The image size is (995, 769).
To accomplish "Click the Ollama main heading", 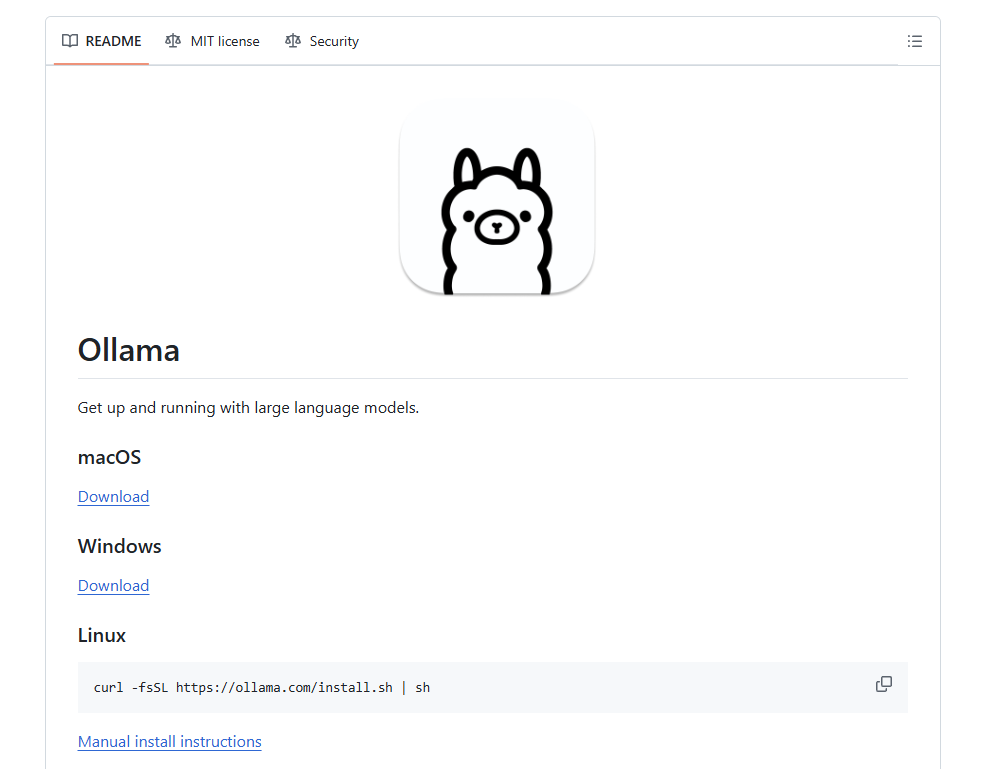I will pyautogui.click(x=129, y=351).
